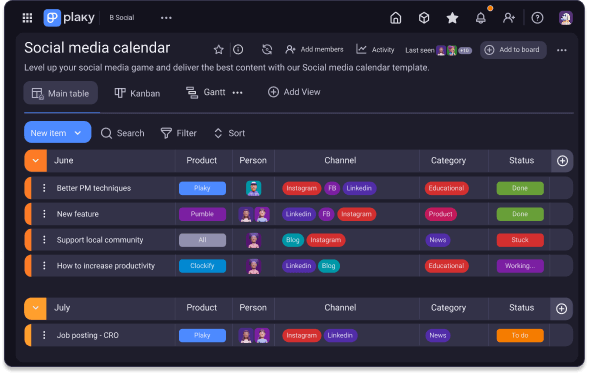Click July group Status column header
The width and height of the screenshot is (589, 374).
tap(521, 308)
